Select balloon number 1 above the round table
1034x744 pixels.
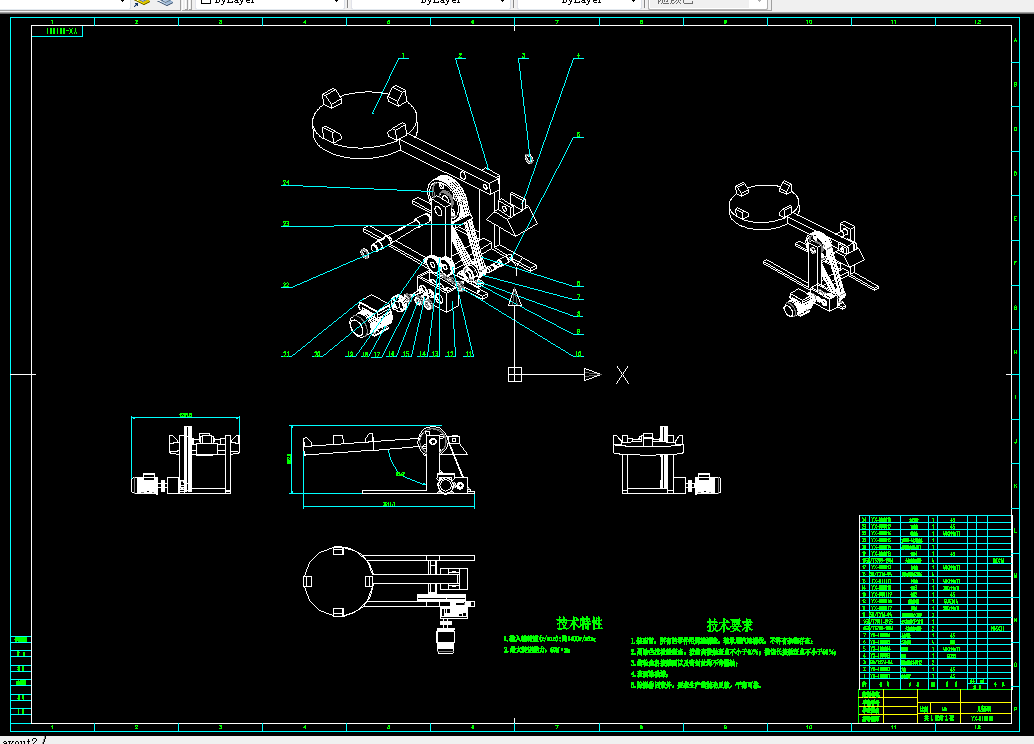403,56
